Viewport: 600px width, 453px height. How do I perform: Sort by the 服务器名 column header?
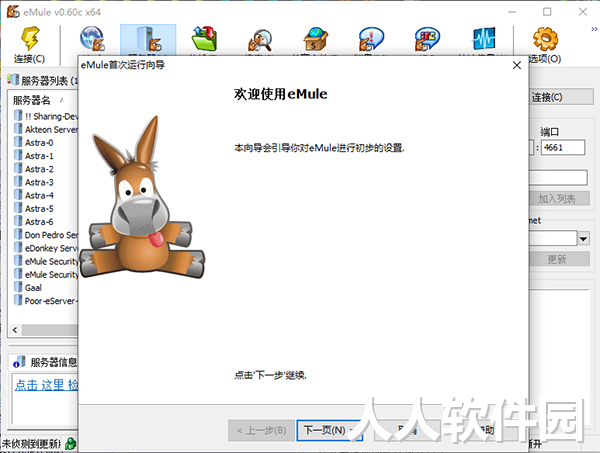click(x=32, y=101)
